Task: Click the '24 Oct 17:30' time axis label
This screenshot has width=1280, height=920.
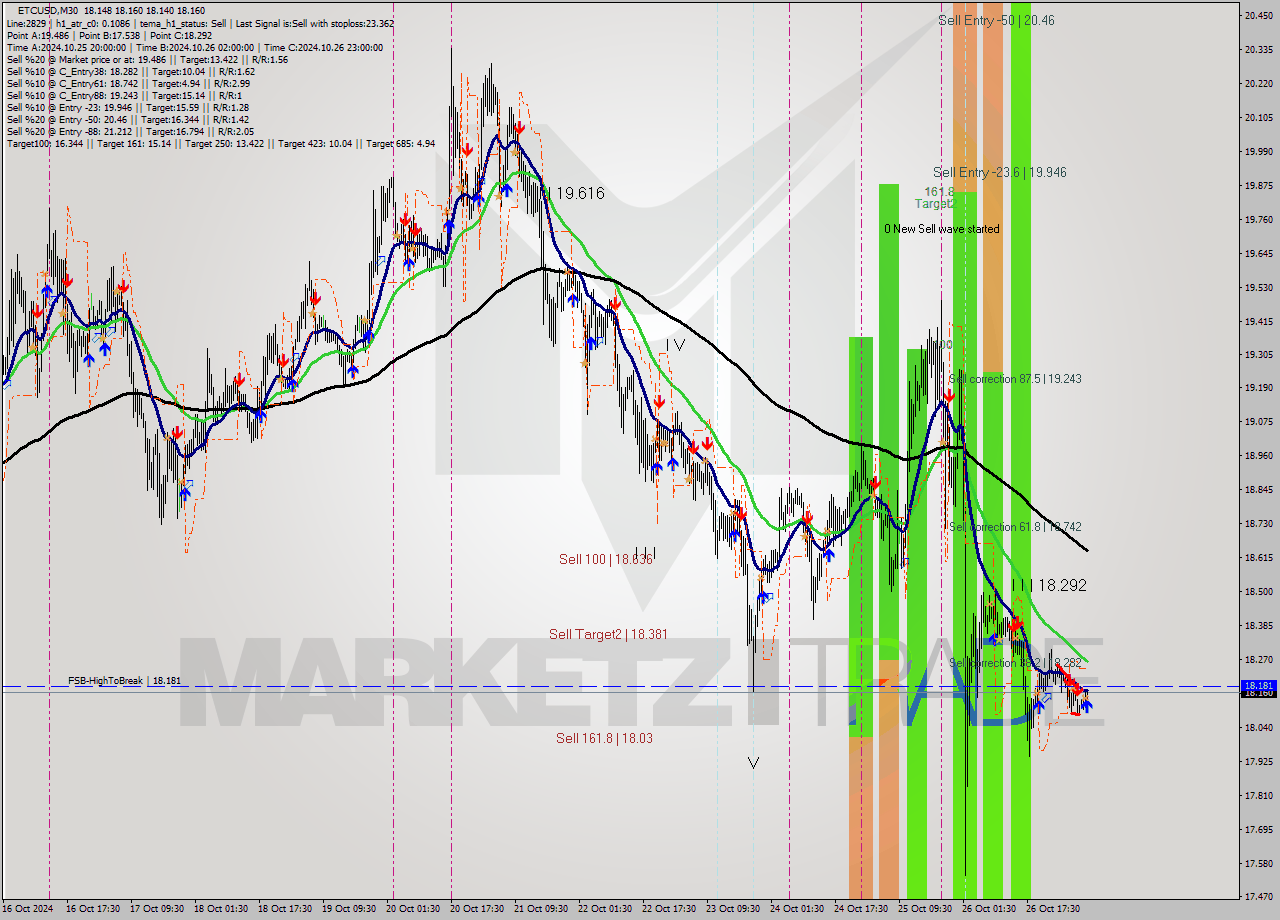Action: click(861, 909)
